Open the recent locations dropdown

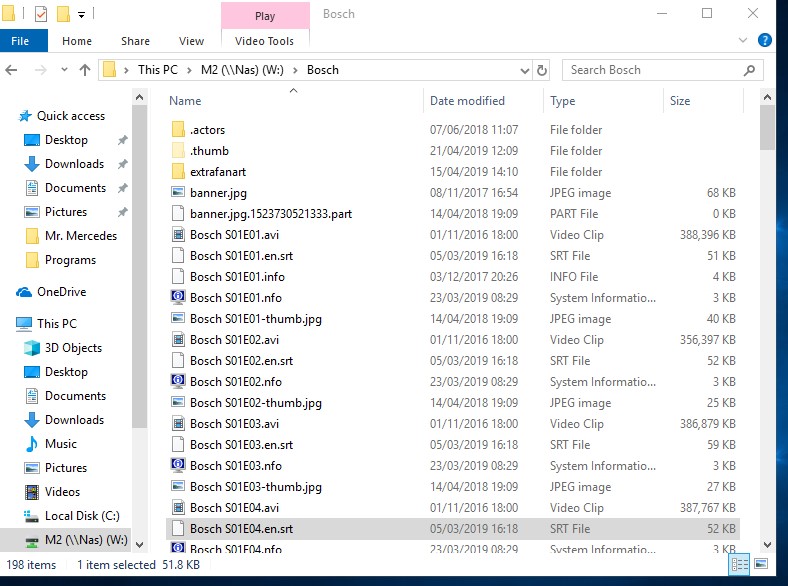[64, 70]
